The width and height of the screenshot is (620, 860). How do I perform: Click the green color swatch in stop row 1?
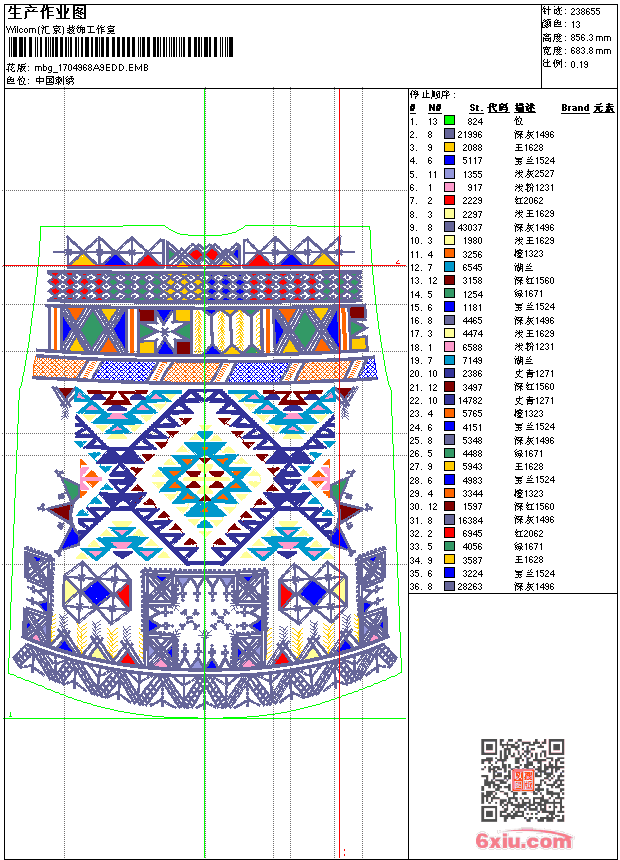click(449, 121)
